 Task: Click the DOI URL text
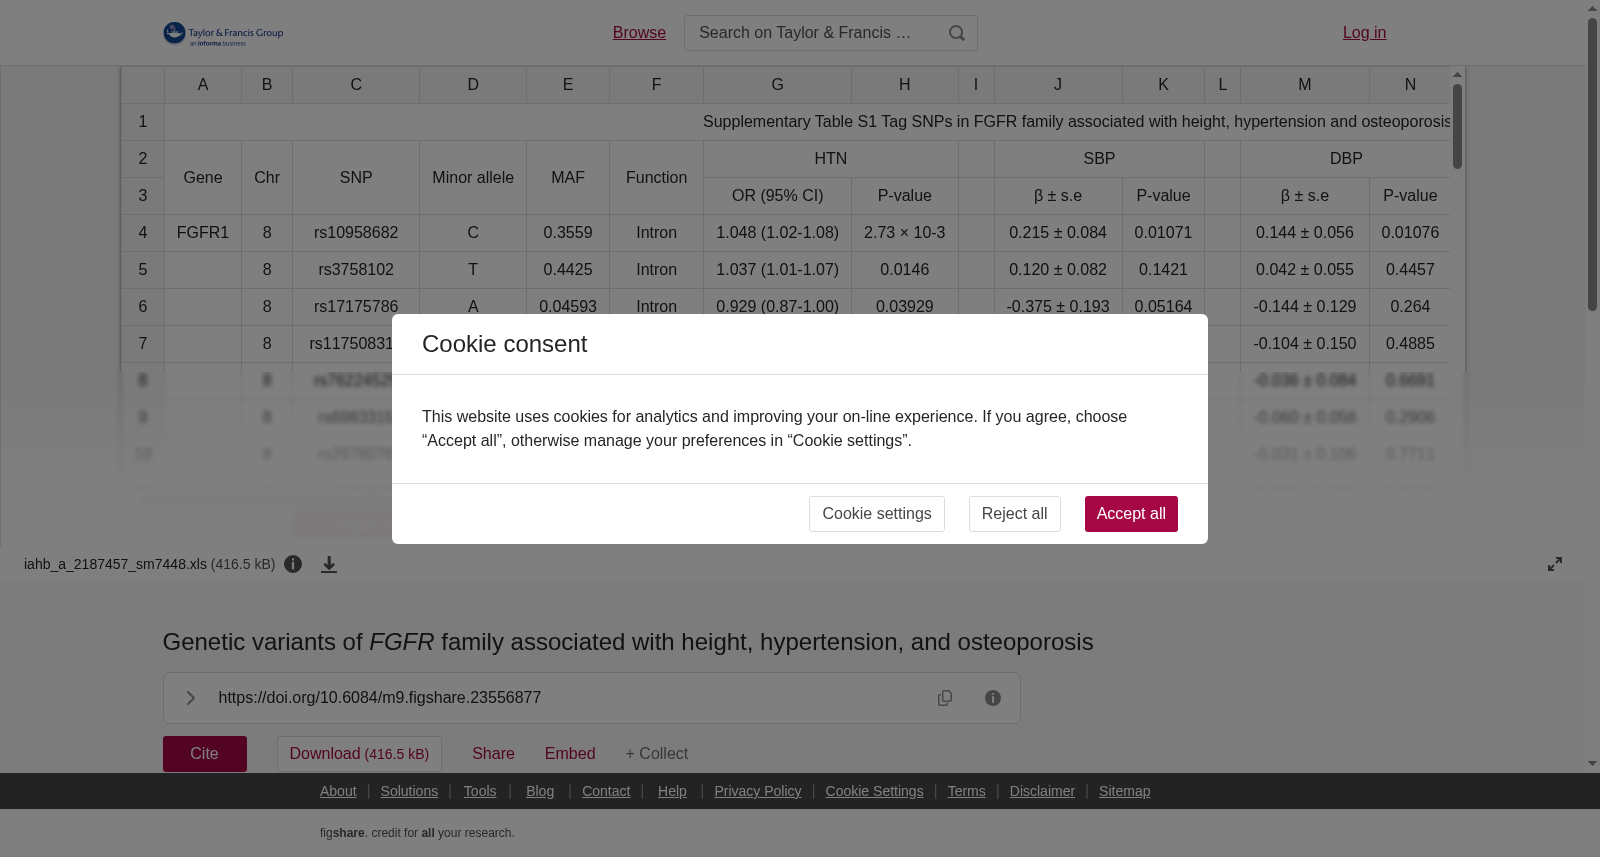click(380, 698)
